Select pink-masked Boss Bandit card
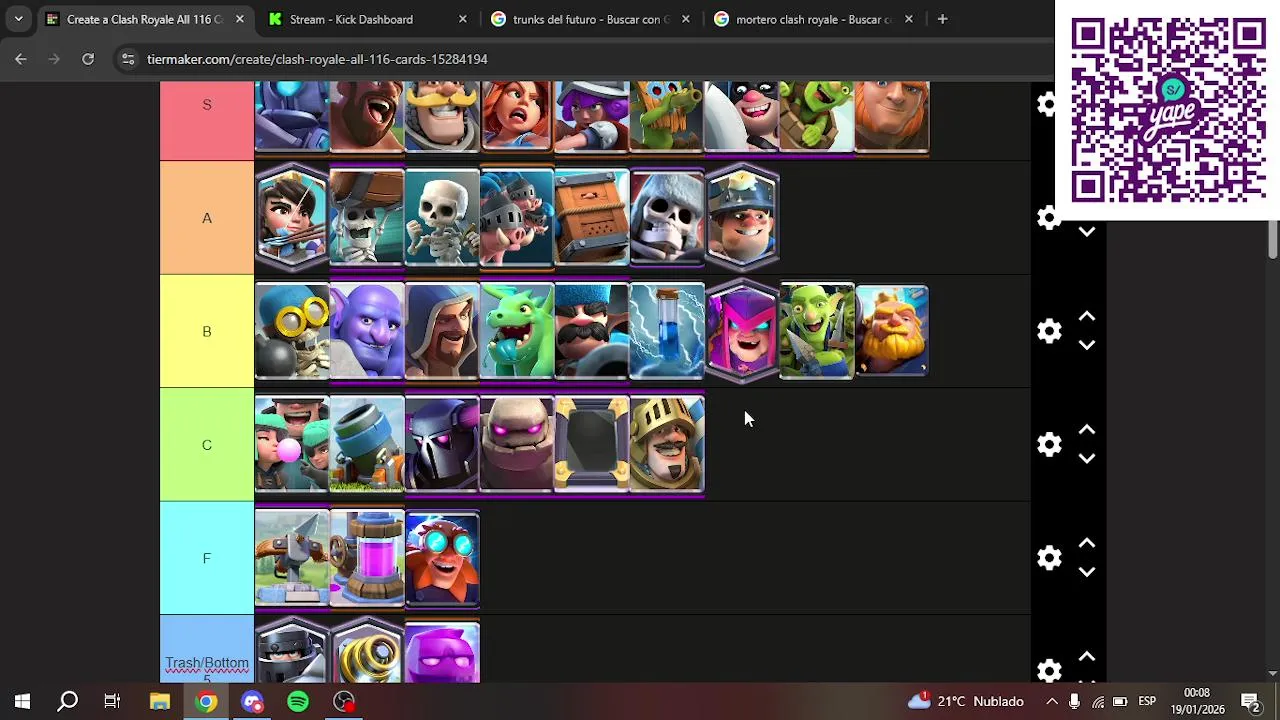The image size is (1280, 720). click(x=742, y=331)
